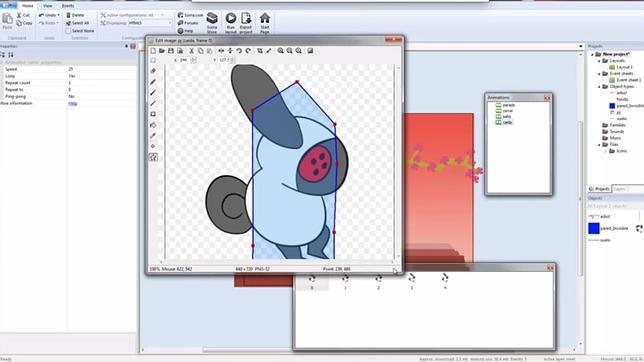
Task: Select the collision polygon tool
Action: click(153, 157)
